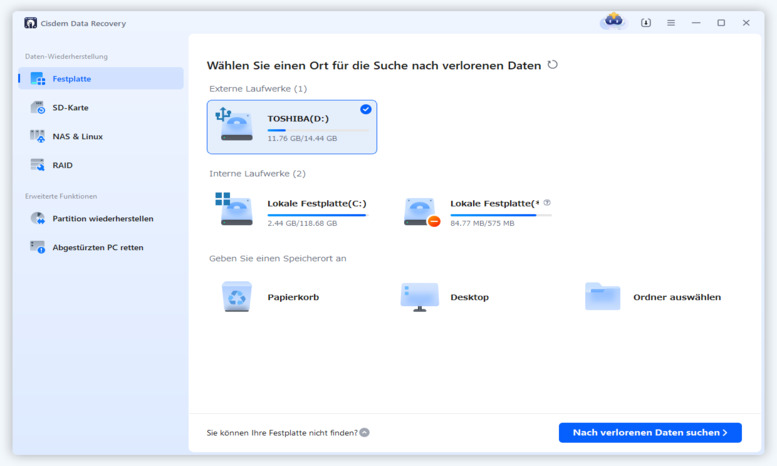Click the refresh drive list icon
This screenshot has height=466, width=777.
coord(552,65)
